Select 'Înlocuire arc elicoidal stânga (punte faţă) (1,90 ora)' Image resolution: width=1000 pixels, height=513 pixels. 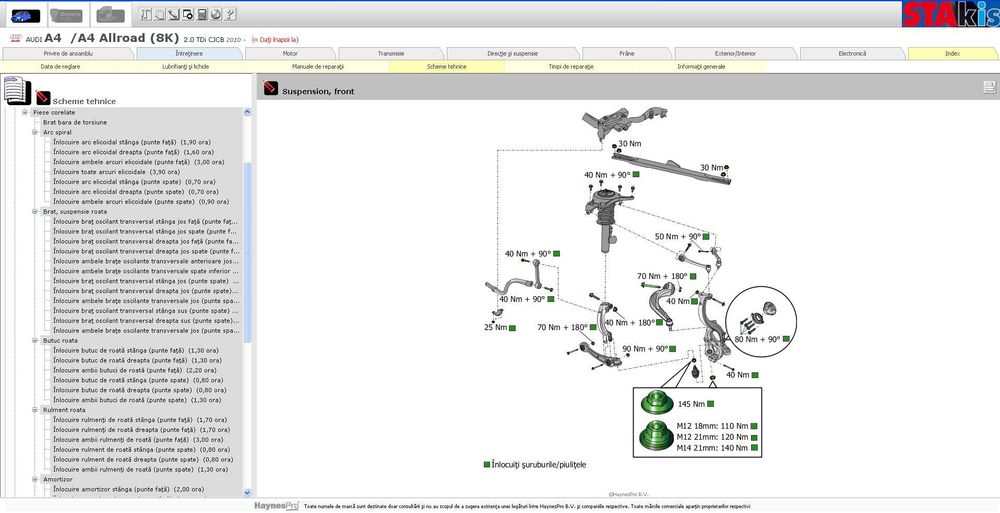(x=132, y=142)
